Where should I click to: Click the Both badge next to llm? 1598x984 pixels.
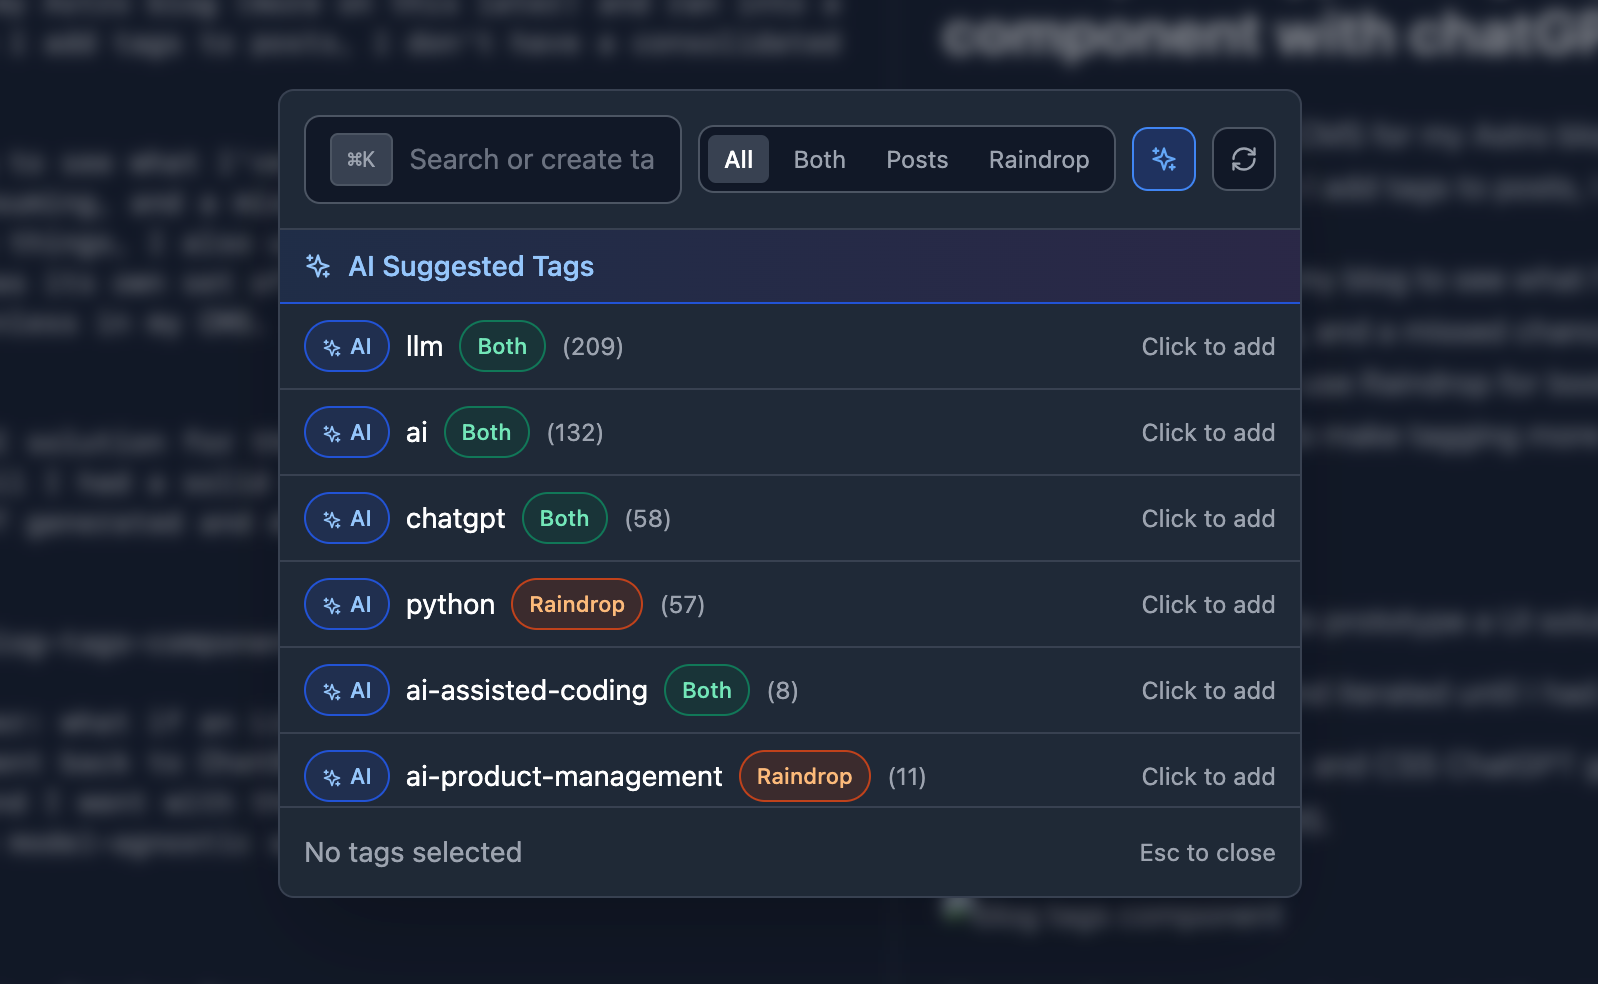[x=502, y=346]
